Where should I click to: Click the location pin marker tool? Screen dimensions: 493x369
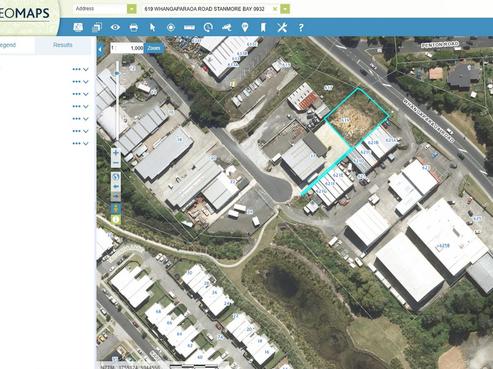click(245, 27)
